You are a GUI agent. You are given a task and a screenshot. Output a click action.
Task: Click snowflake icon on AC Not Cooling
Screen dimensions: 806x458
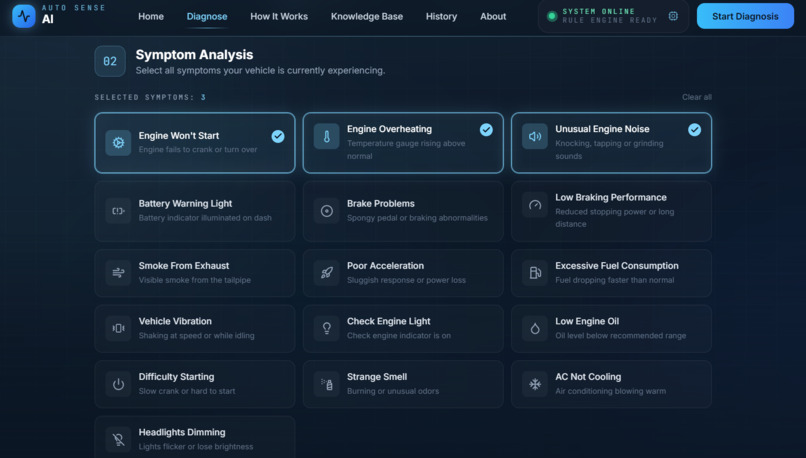pyautogui.click(x=535, y=384)
